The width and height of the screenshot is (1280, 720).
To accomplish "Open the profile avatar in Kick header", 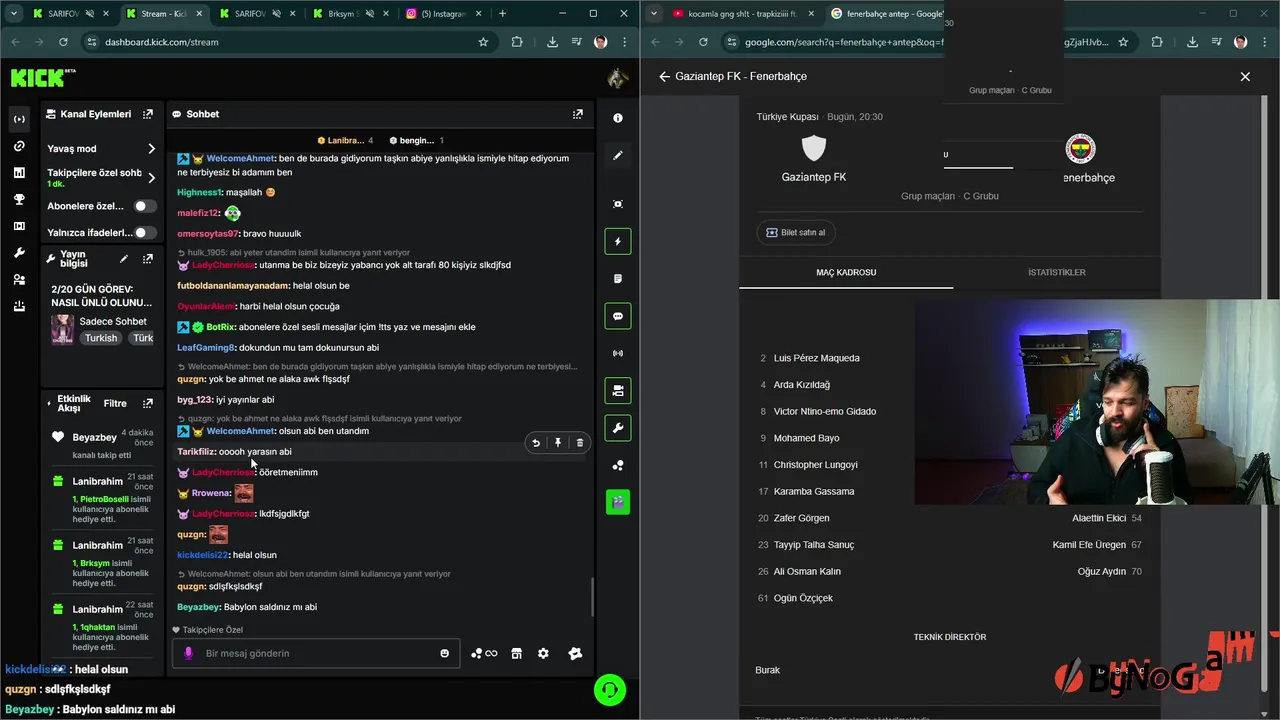I will tap(617, 78).
